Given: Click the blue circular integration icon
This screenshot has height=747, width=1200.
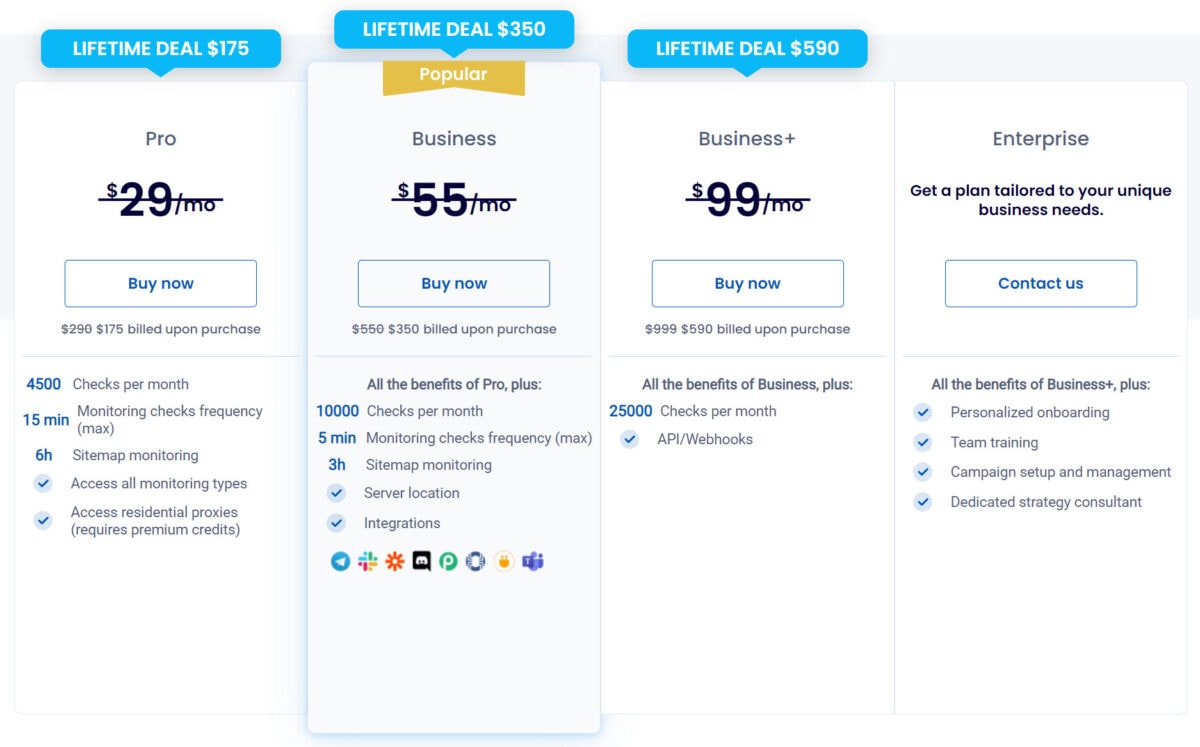Looking at the screenshot, I should [476, 561].
